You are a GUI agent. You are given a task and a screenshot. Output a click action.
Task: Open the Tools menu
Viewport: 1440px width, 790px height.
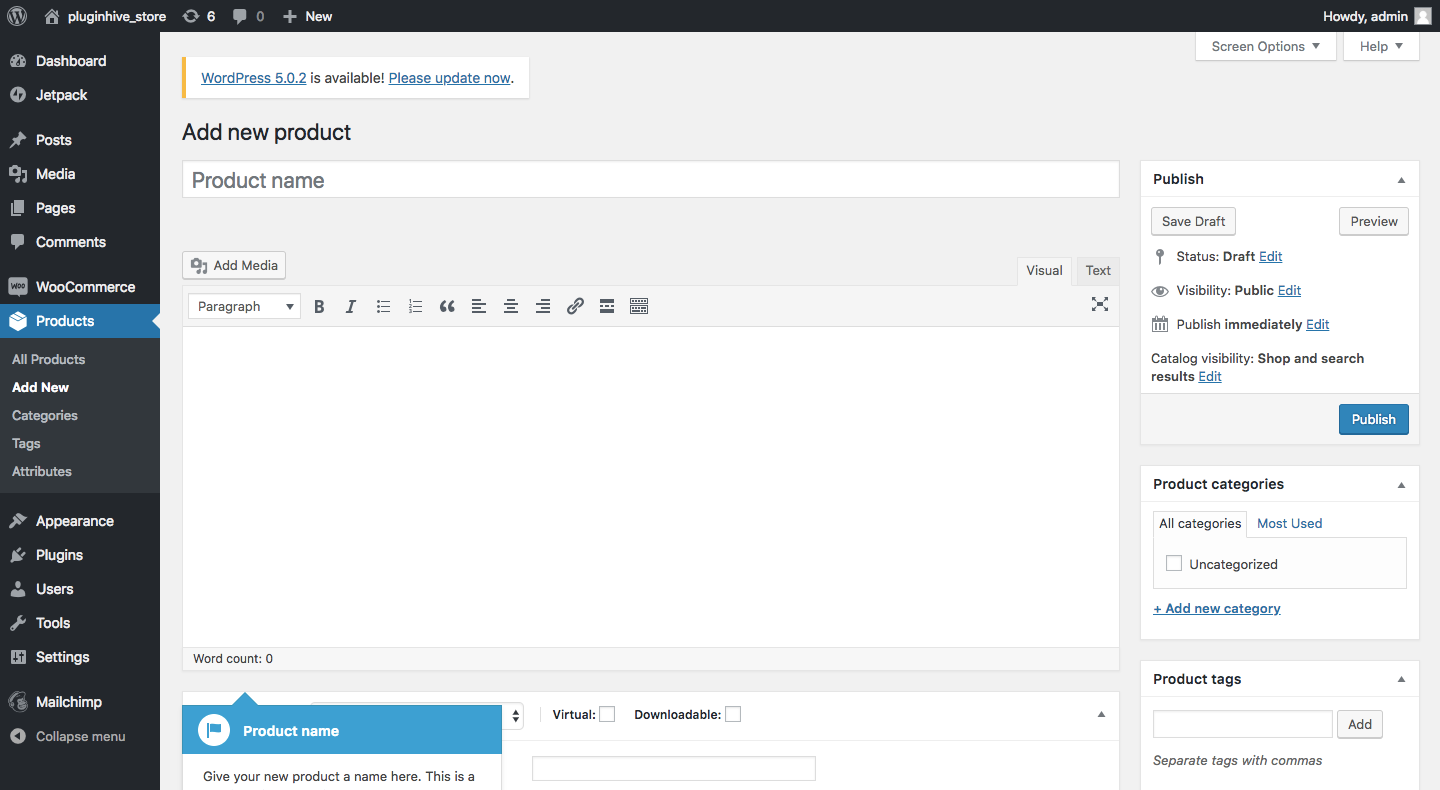coord(80,623)
